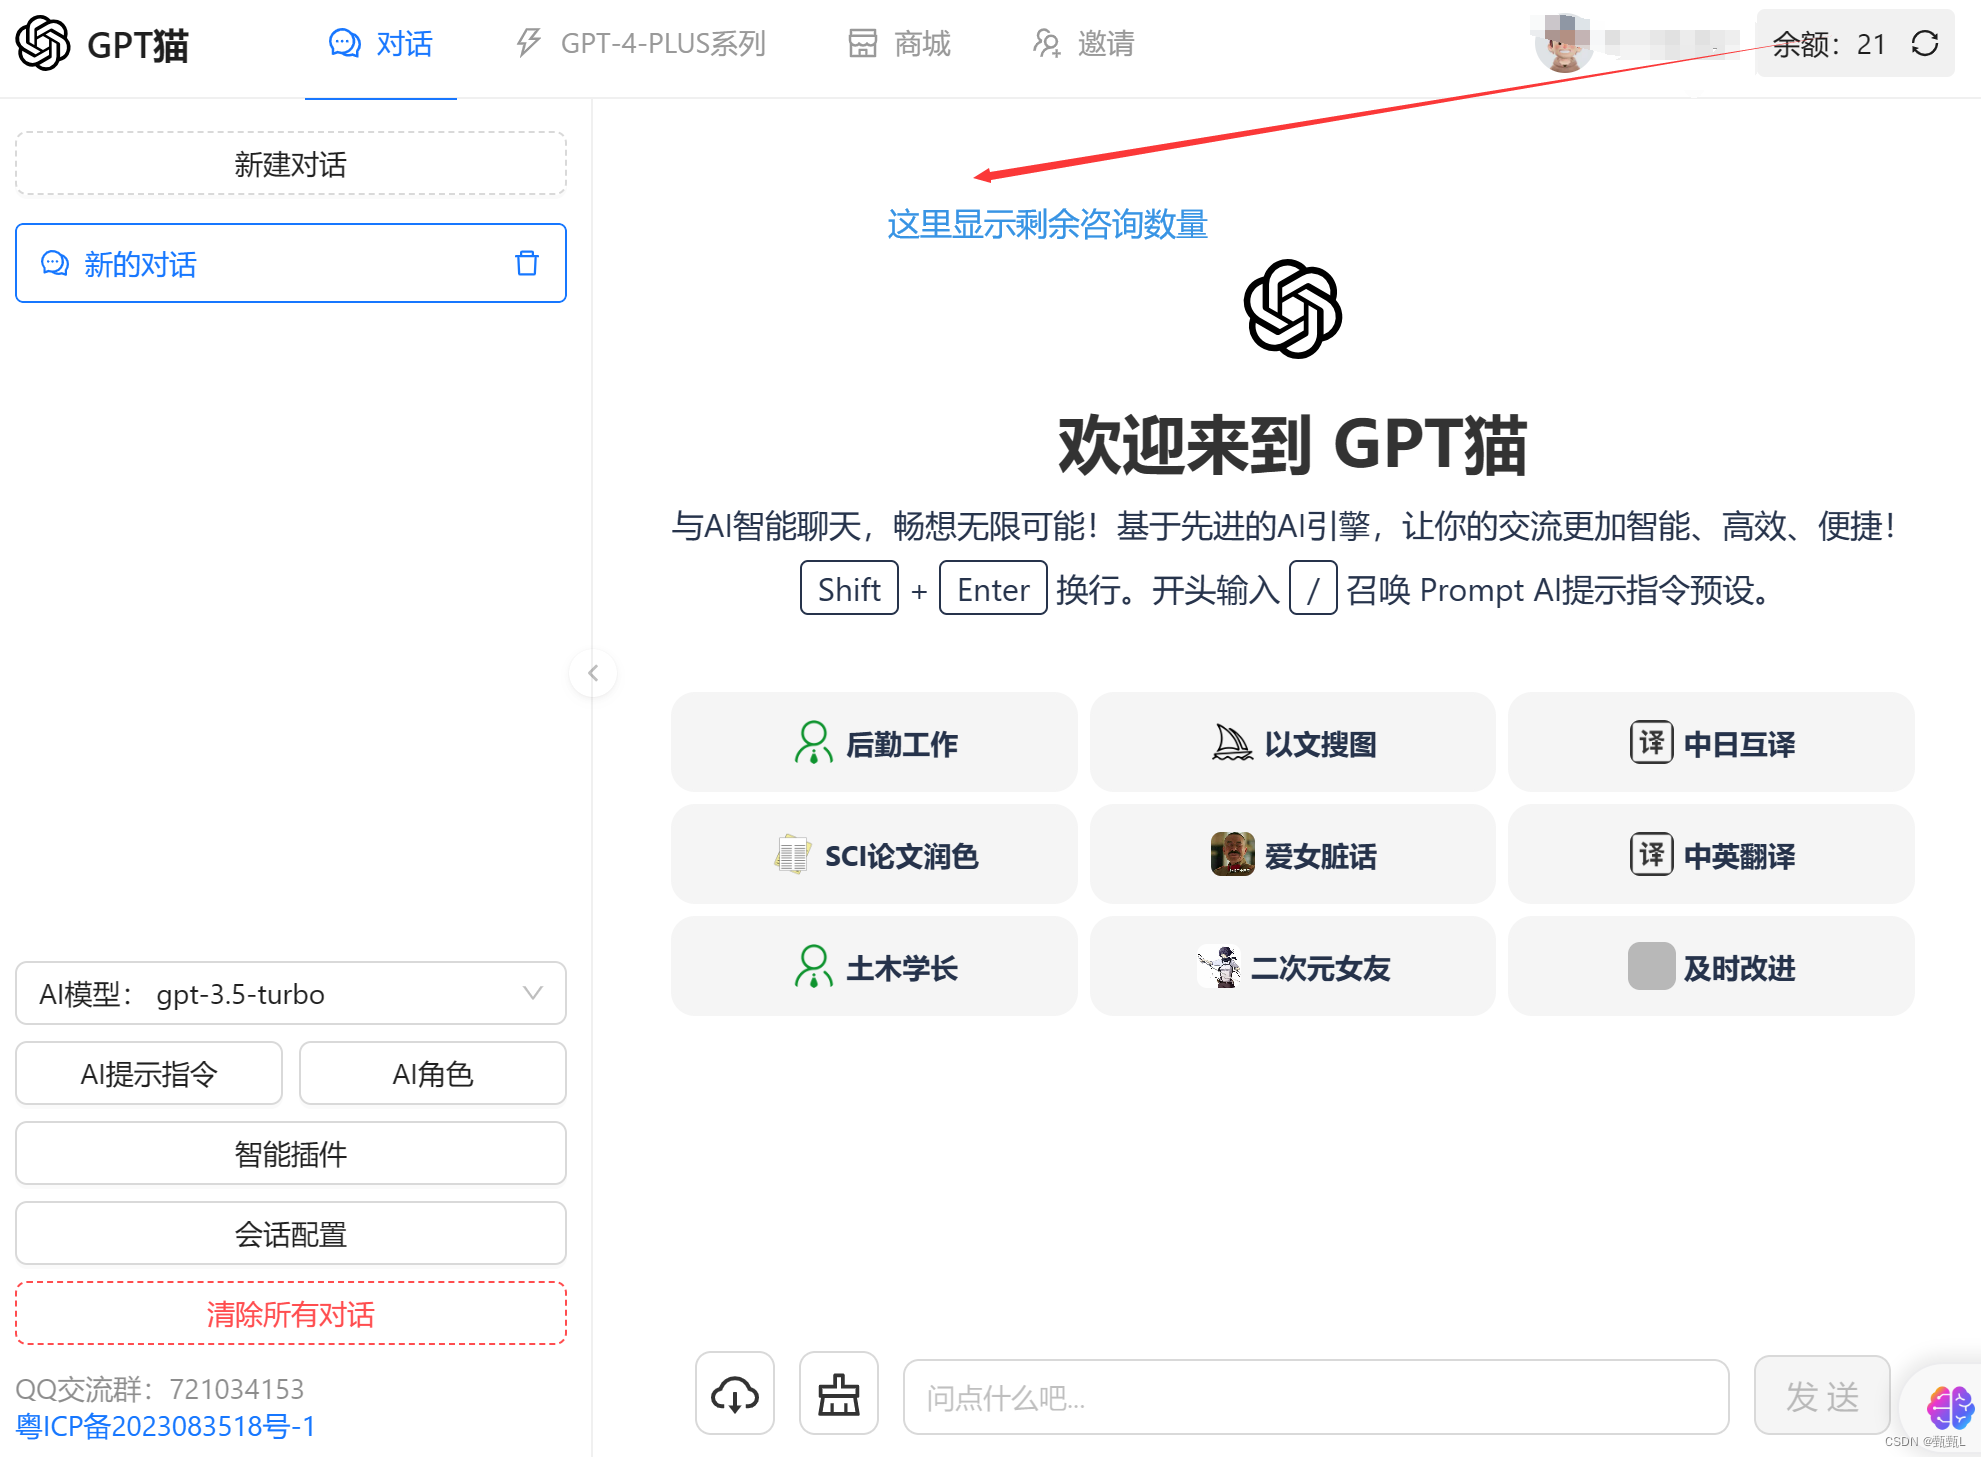The height and width of the screenshot is (1457, 1981).
Task: Switch to the GPT-4-PLUS系列 tab
Action: coord(641,43)
